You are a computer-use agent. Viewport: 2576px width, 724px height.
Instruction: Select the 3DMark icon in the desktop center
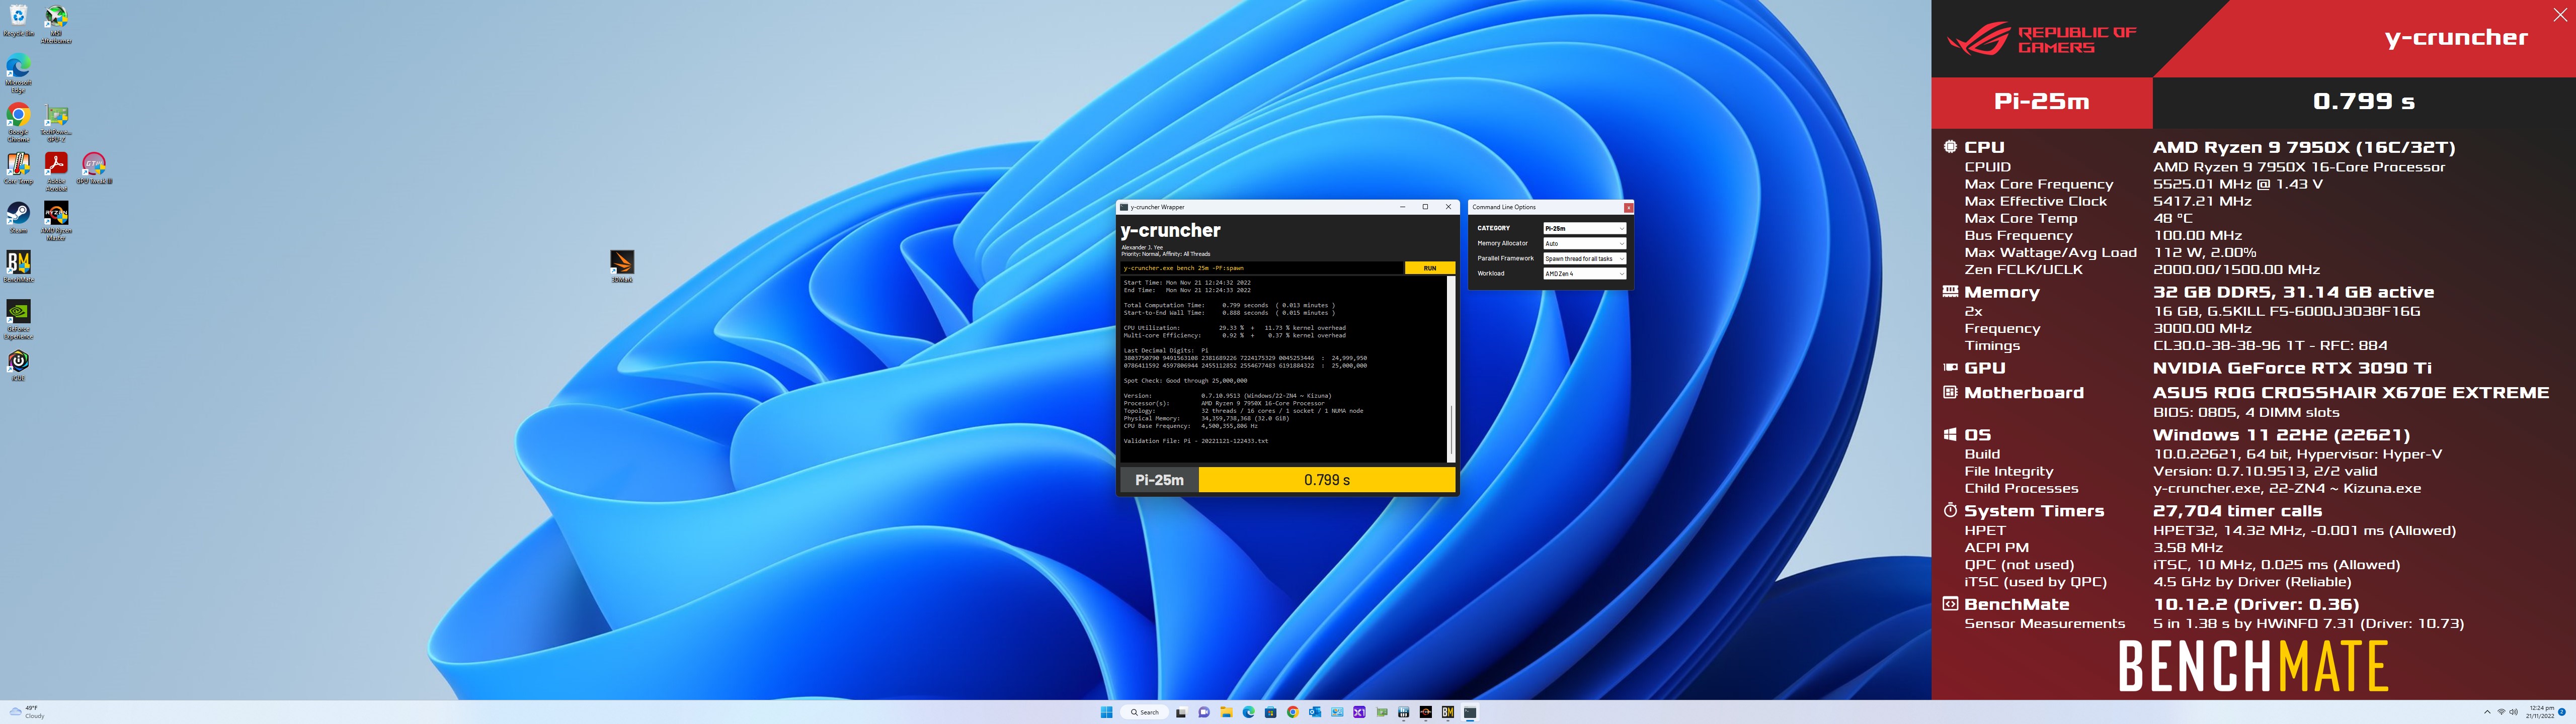tap(622, 265)
